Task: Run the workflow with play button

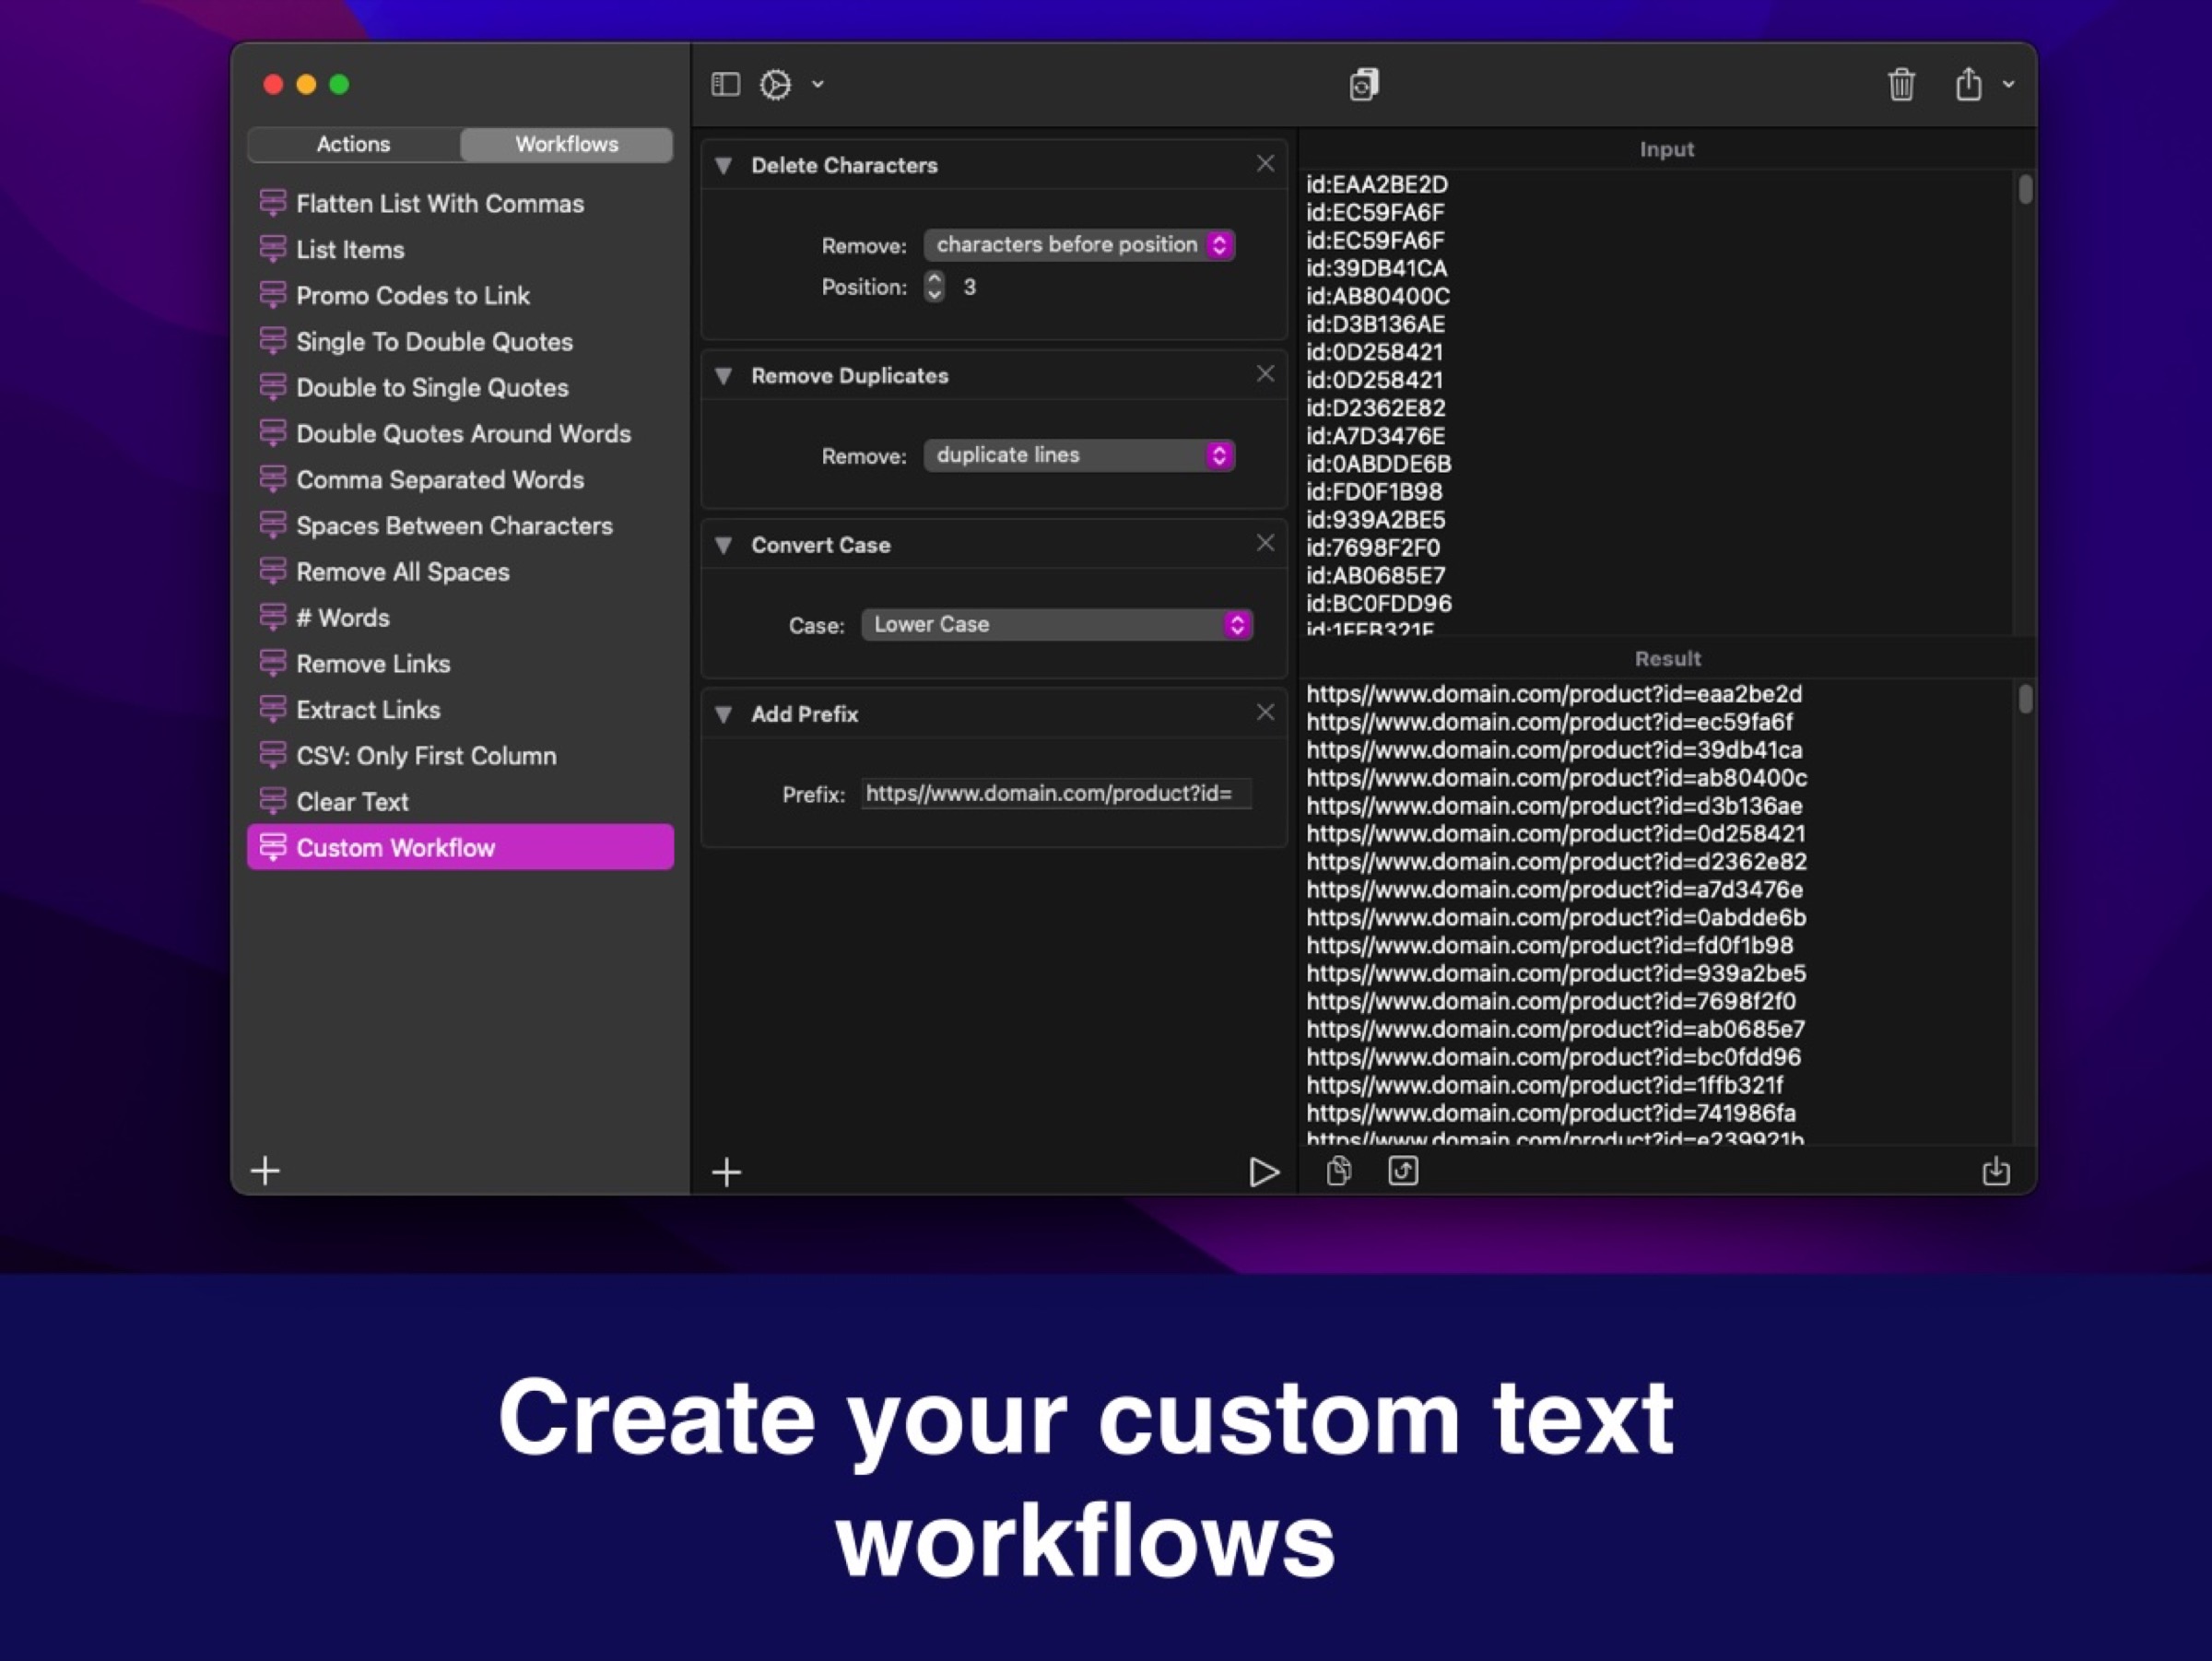Action: 1263,1171
